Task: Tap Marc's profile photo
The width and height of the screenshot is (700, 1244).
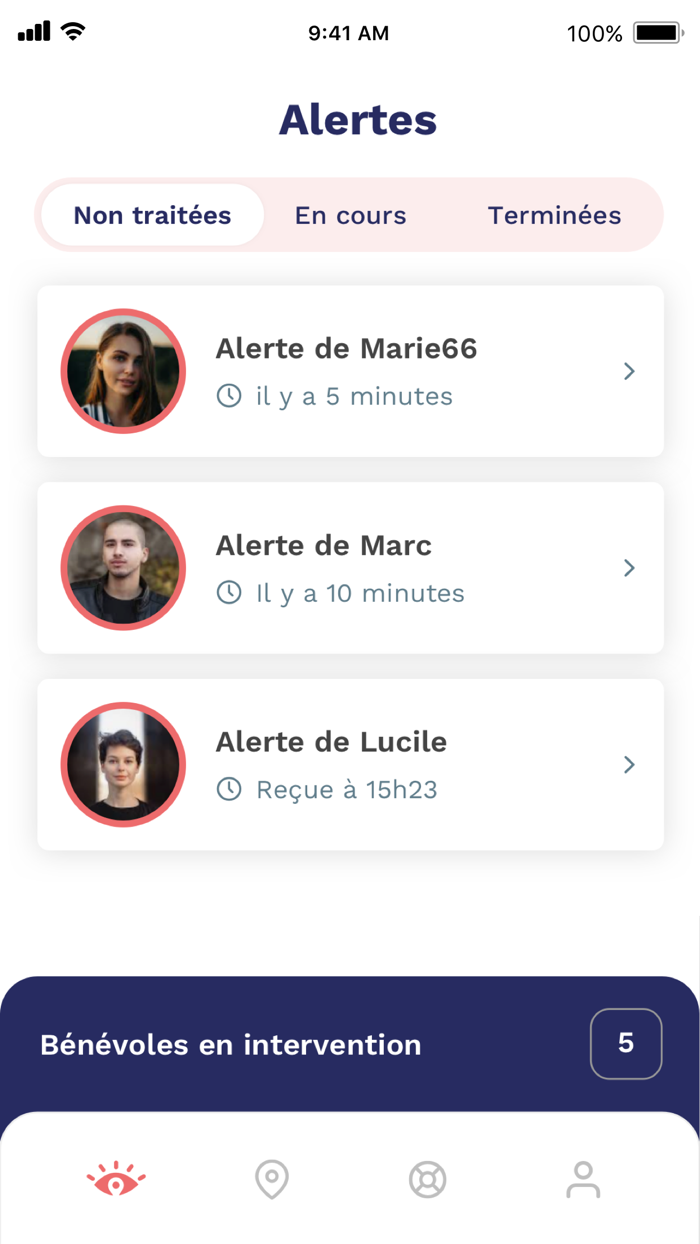Action: (x=123, y=567)
